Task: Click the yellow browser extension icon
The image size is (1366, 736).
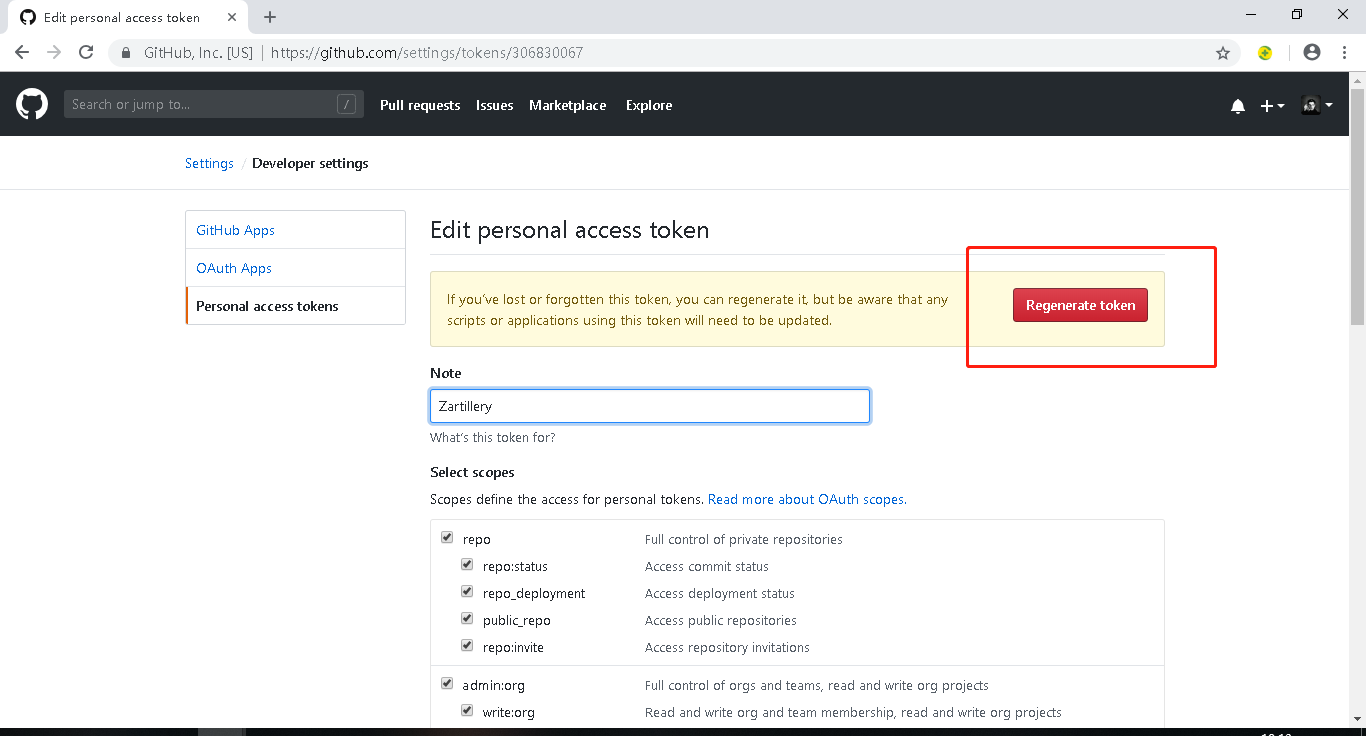Action: [1265, 53]
